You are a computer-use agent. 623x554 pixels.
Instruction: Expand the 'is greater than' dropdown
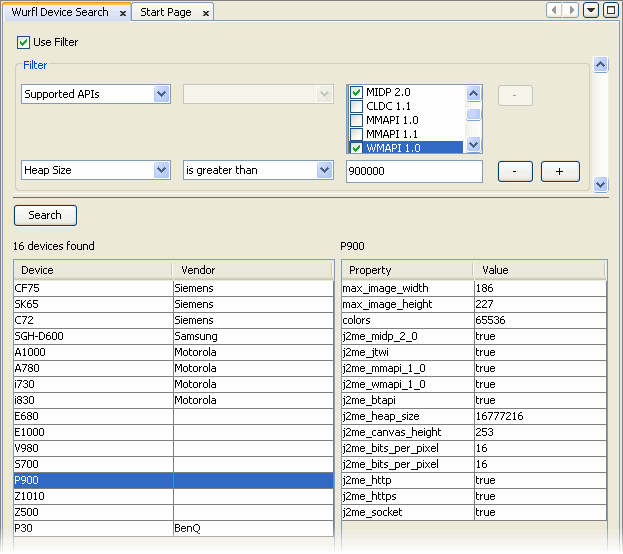pyautogui.click(x=324, y=171)
